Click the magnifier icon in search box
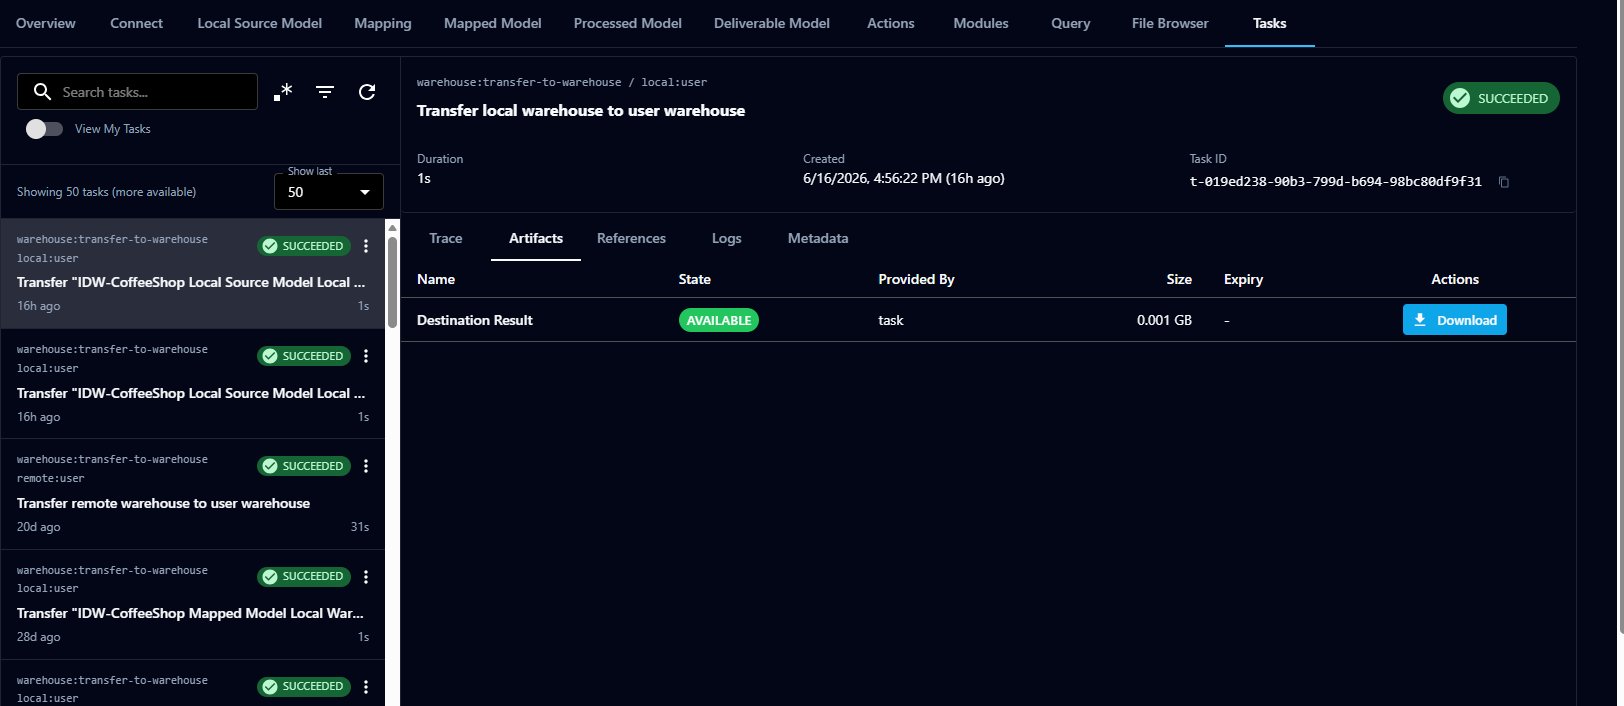The height and width of the screenshot is (706, 1624). click(42, 92)
